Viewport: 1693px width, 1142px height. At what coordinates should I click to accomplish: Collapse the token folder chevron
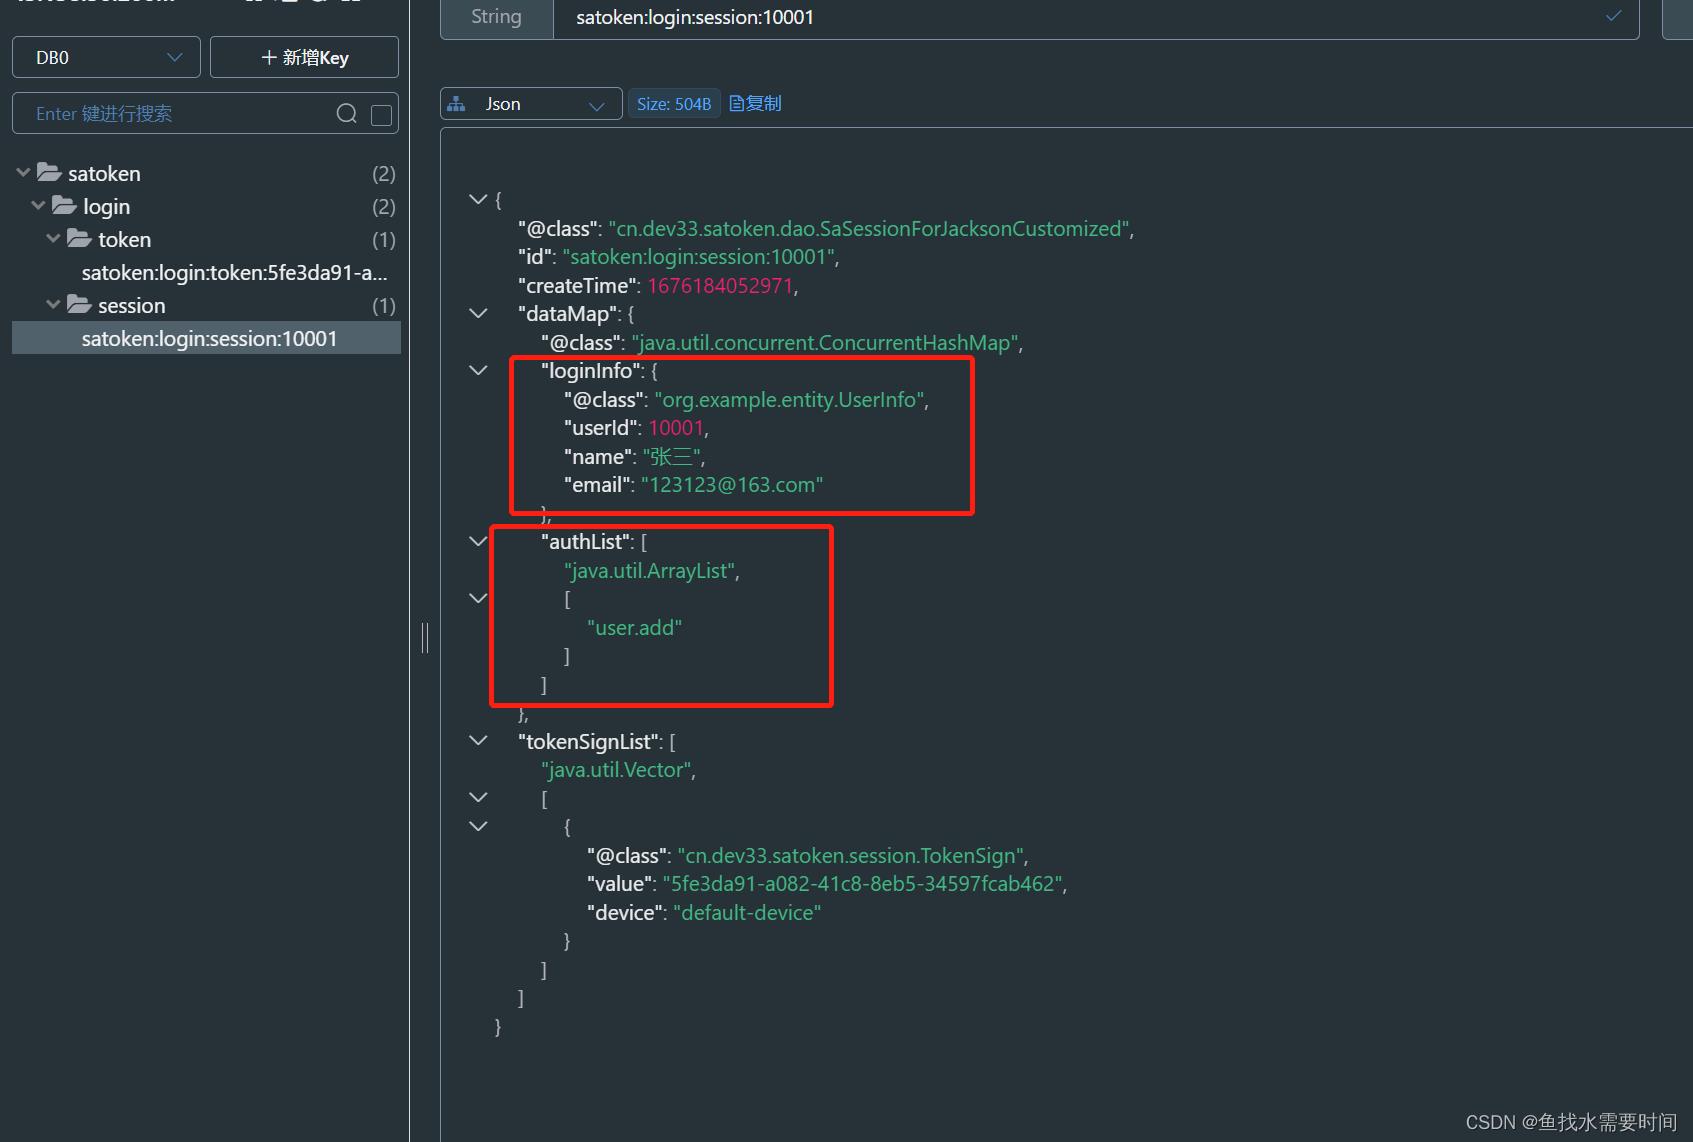point(53,239)
